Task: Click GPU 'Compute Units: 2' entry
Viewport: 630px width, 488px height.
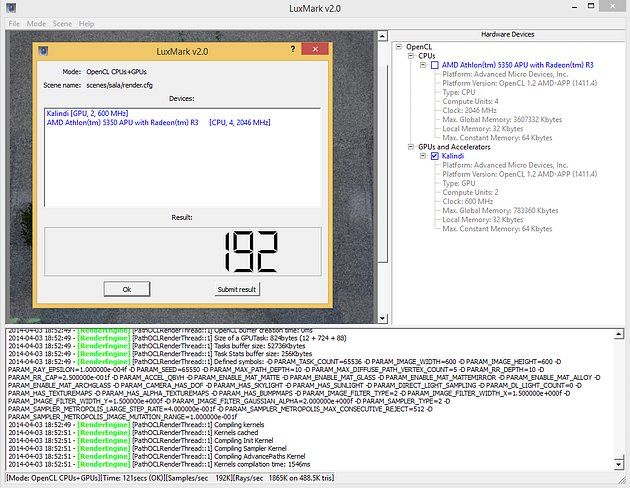Action: pos(470,192)
